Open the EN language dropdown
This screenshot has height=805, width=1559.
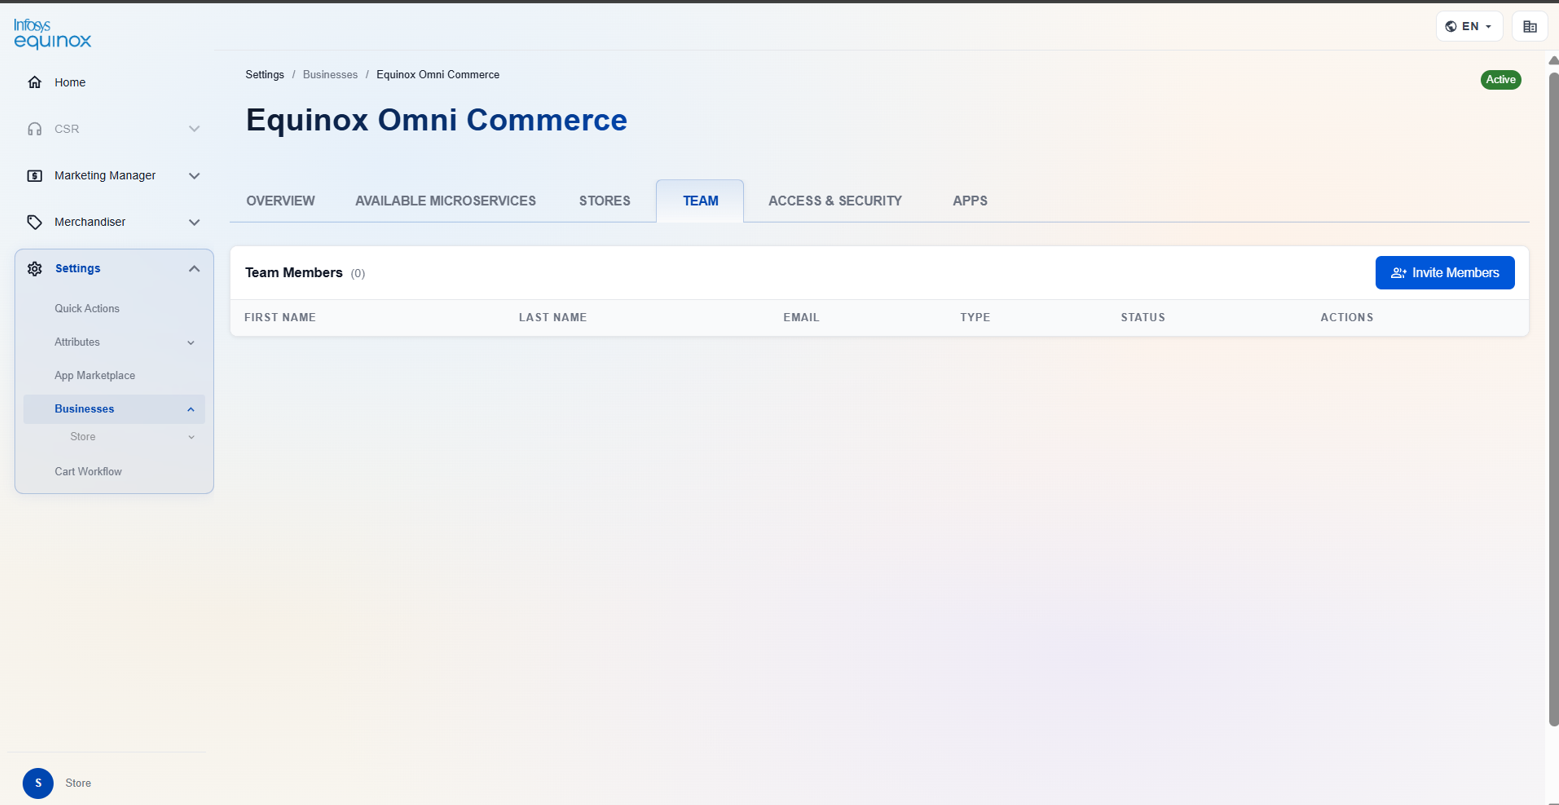tap(1469, 27)
